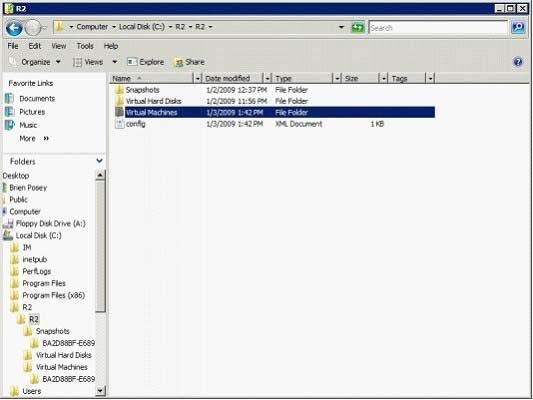Click the Share toolbar button
Image resolution: width=533 pixels, height=400 pixels.
pyautogui.click(x=189, y=62)
